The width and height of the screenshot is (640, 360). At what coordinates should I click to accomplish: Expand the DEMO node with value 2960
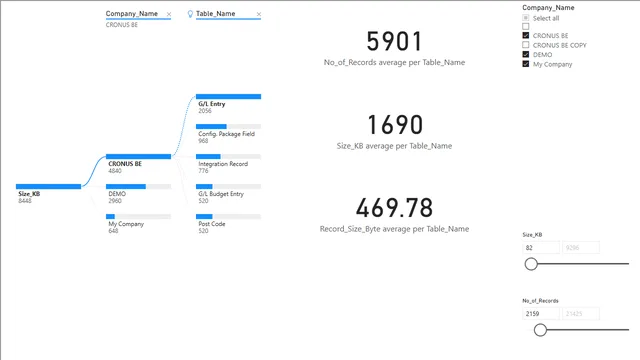(x=138, y=187)
